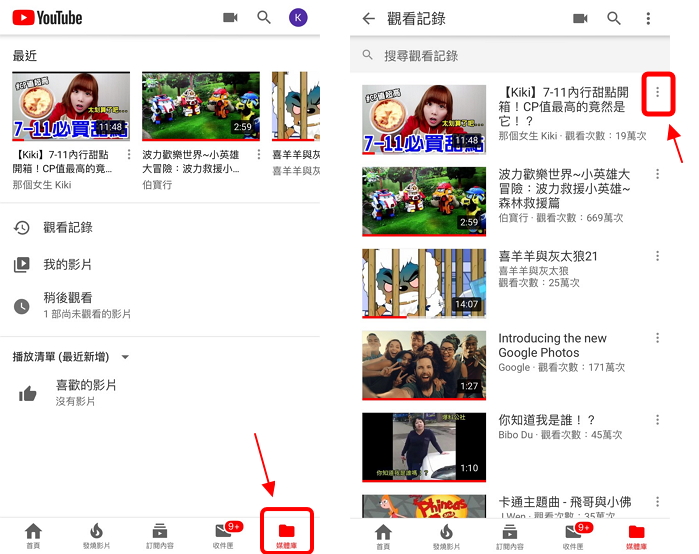The height and width of the screenshot is (554, 699).
Task: Open more options for 波力歡樂世界 in recent row
Action: tap(259, 154)
